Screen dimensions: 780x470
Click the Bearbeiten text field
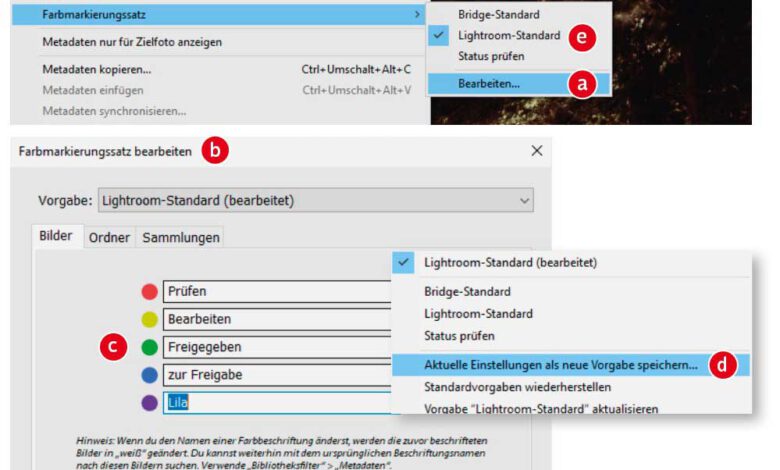tap(277, 319)
